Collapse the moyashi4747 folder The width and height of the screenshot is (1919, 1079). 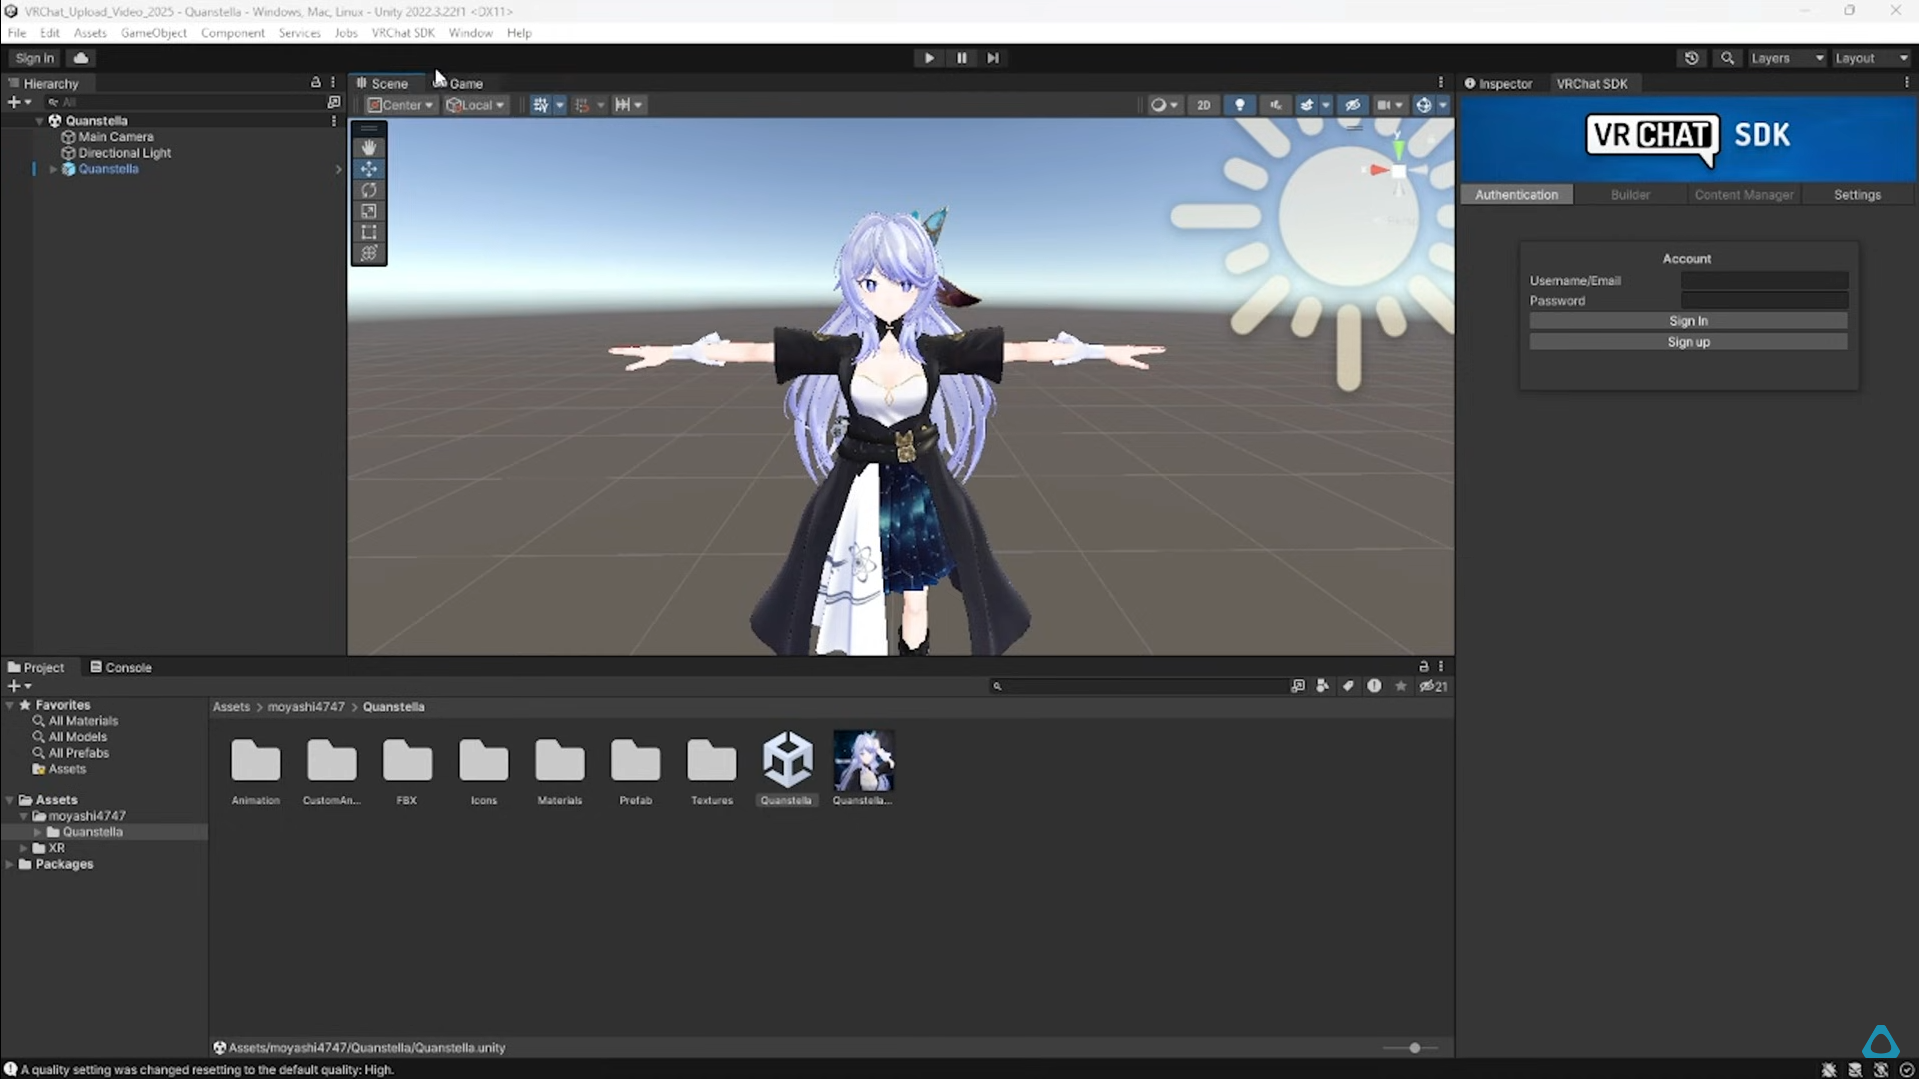(x=24, y=816)
